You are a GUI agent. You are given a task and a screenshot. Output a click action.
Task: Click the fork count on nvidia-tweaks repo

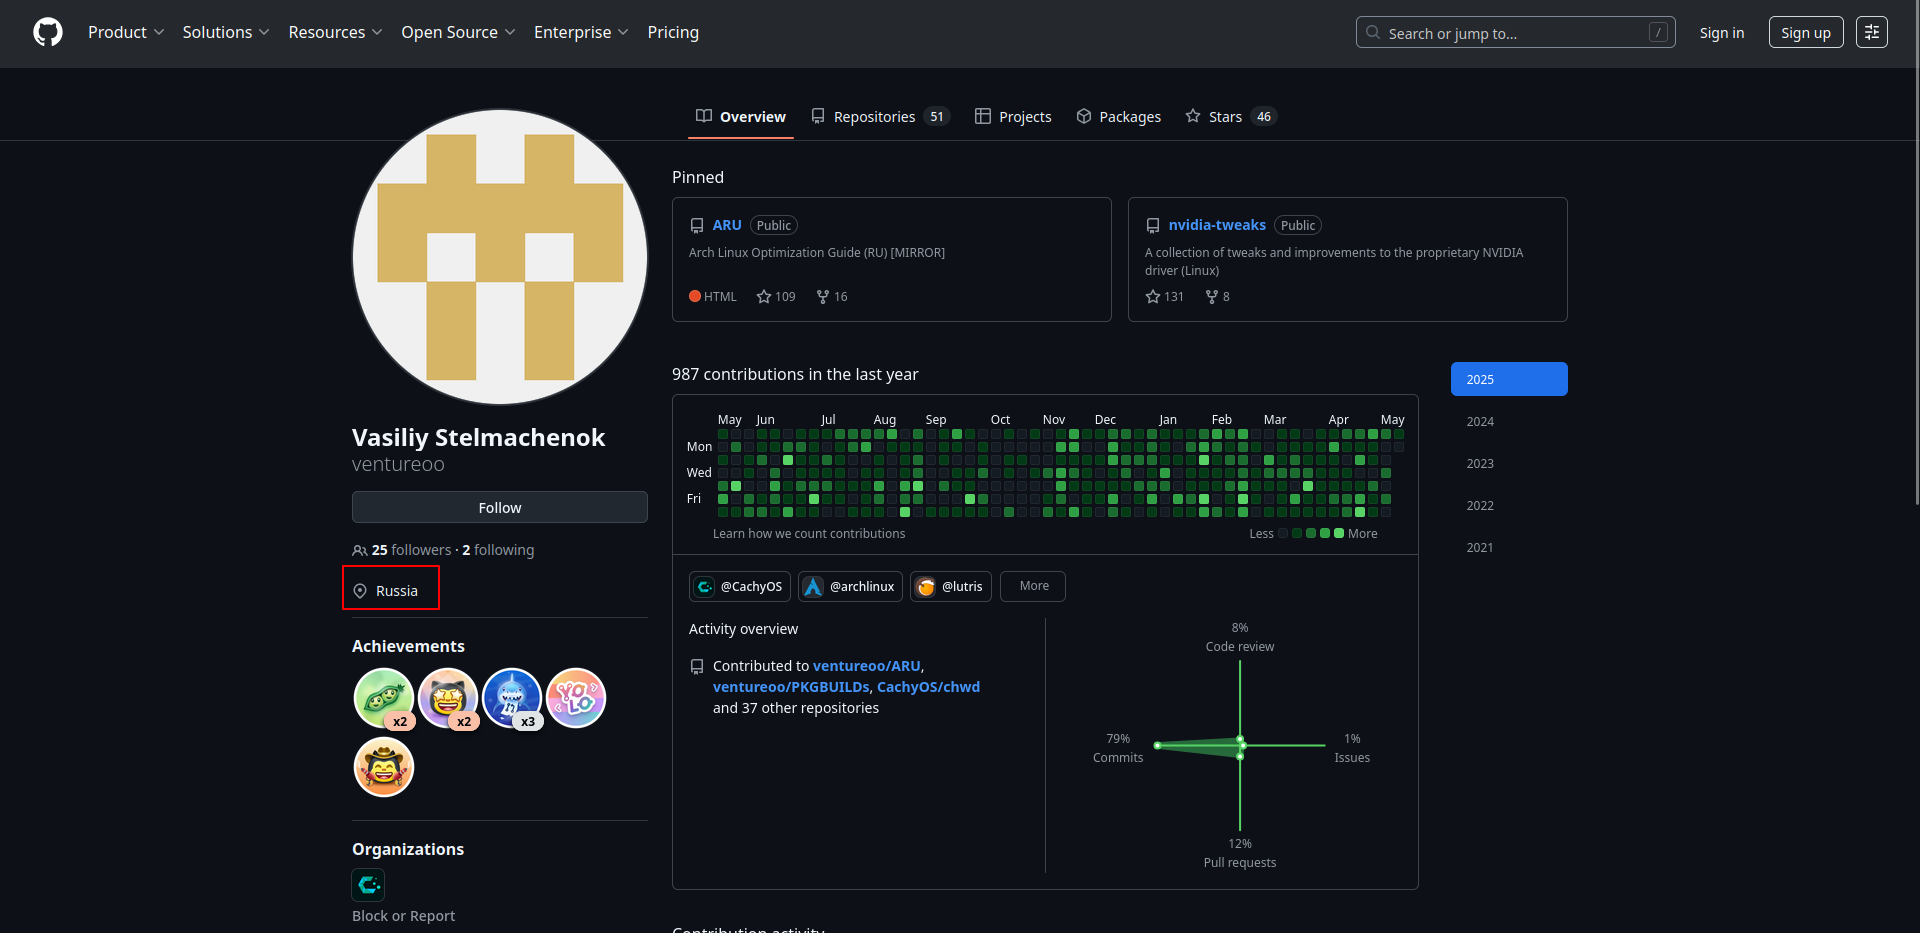coord(1217,297)
